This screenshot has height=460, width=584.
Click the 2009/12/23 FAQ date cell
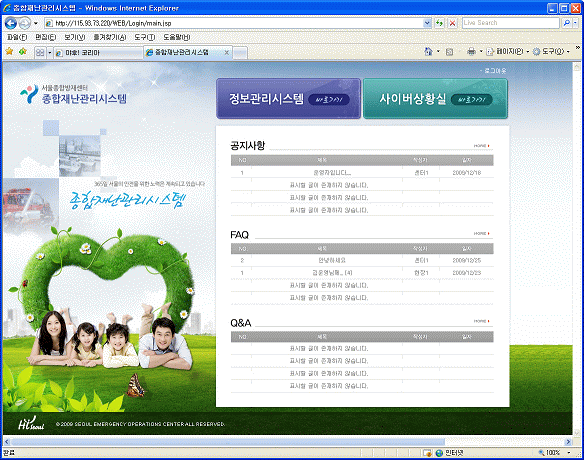click(467, 273)
